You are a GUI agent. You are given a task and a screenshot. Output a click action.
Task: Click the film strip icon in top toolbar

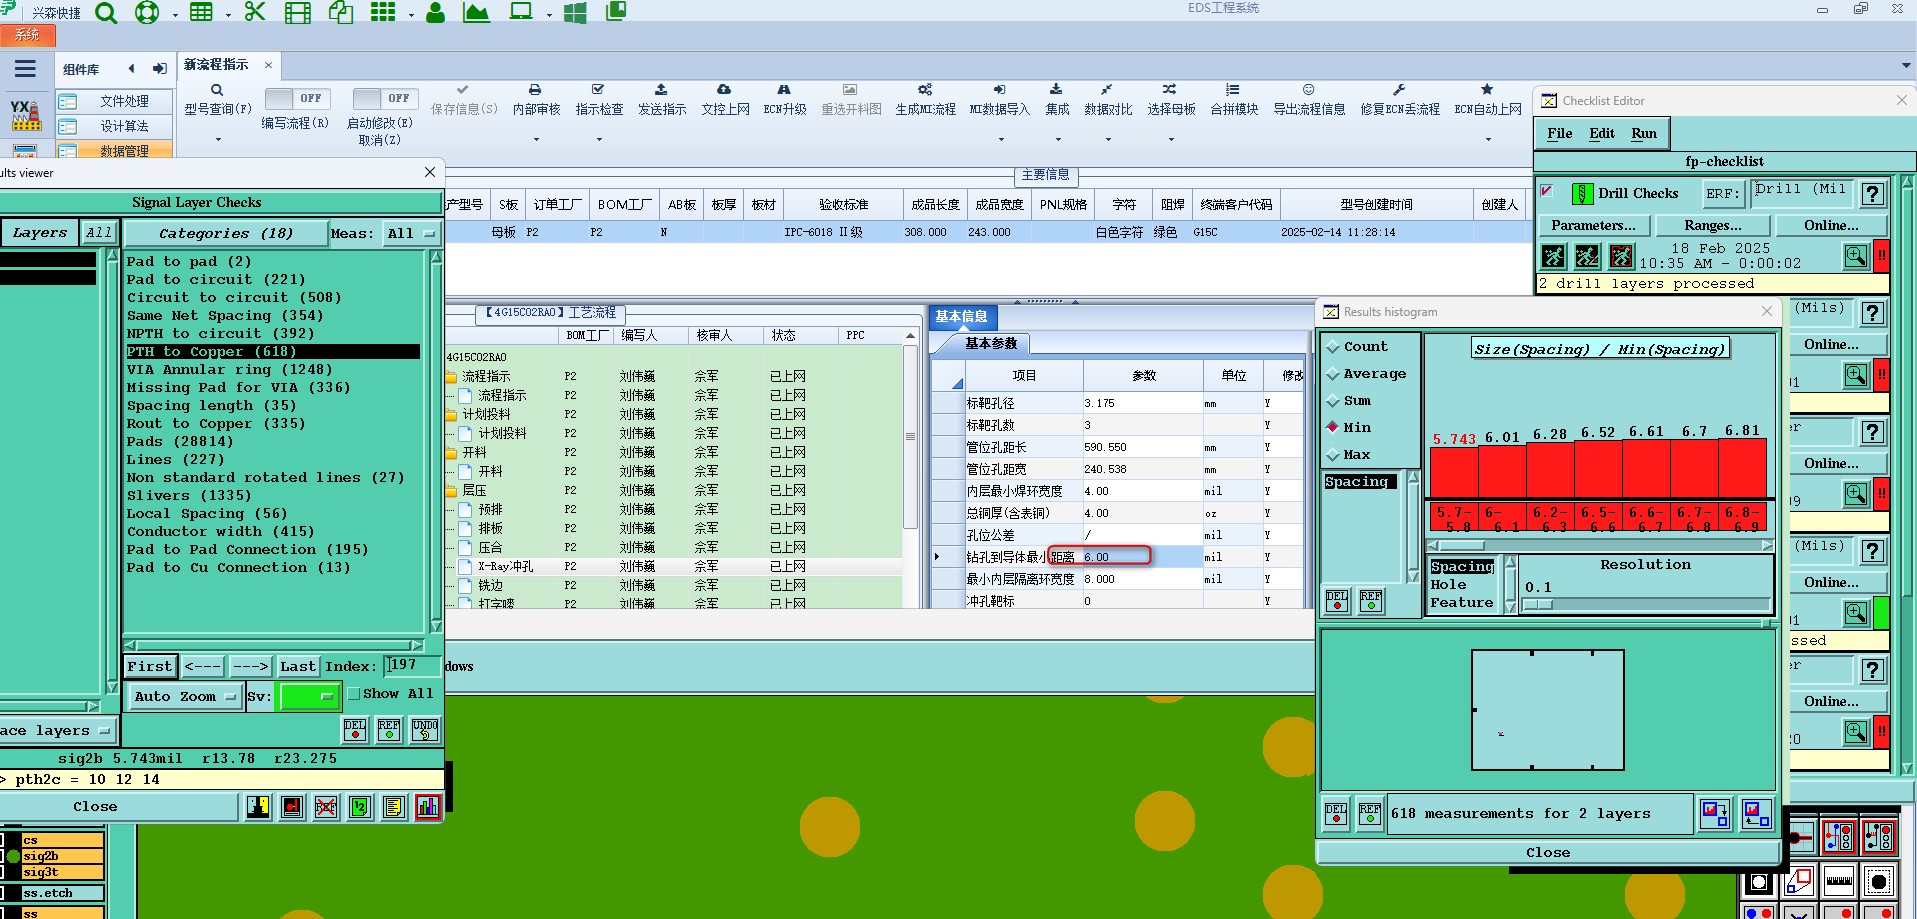coord(298,13)
